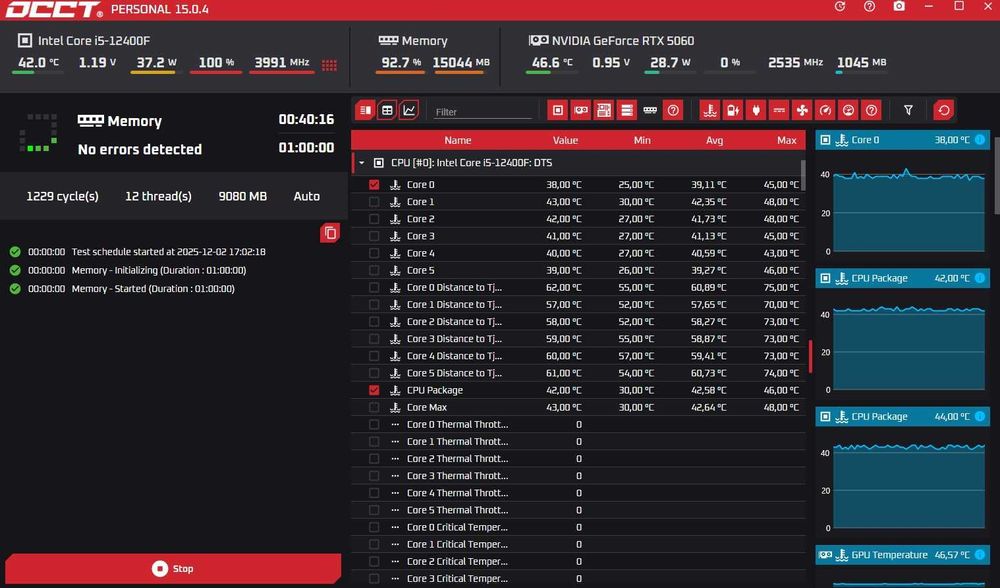Click 'Memory - Initializing' log entry
1000x588 pixels.
[159, 270]
